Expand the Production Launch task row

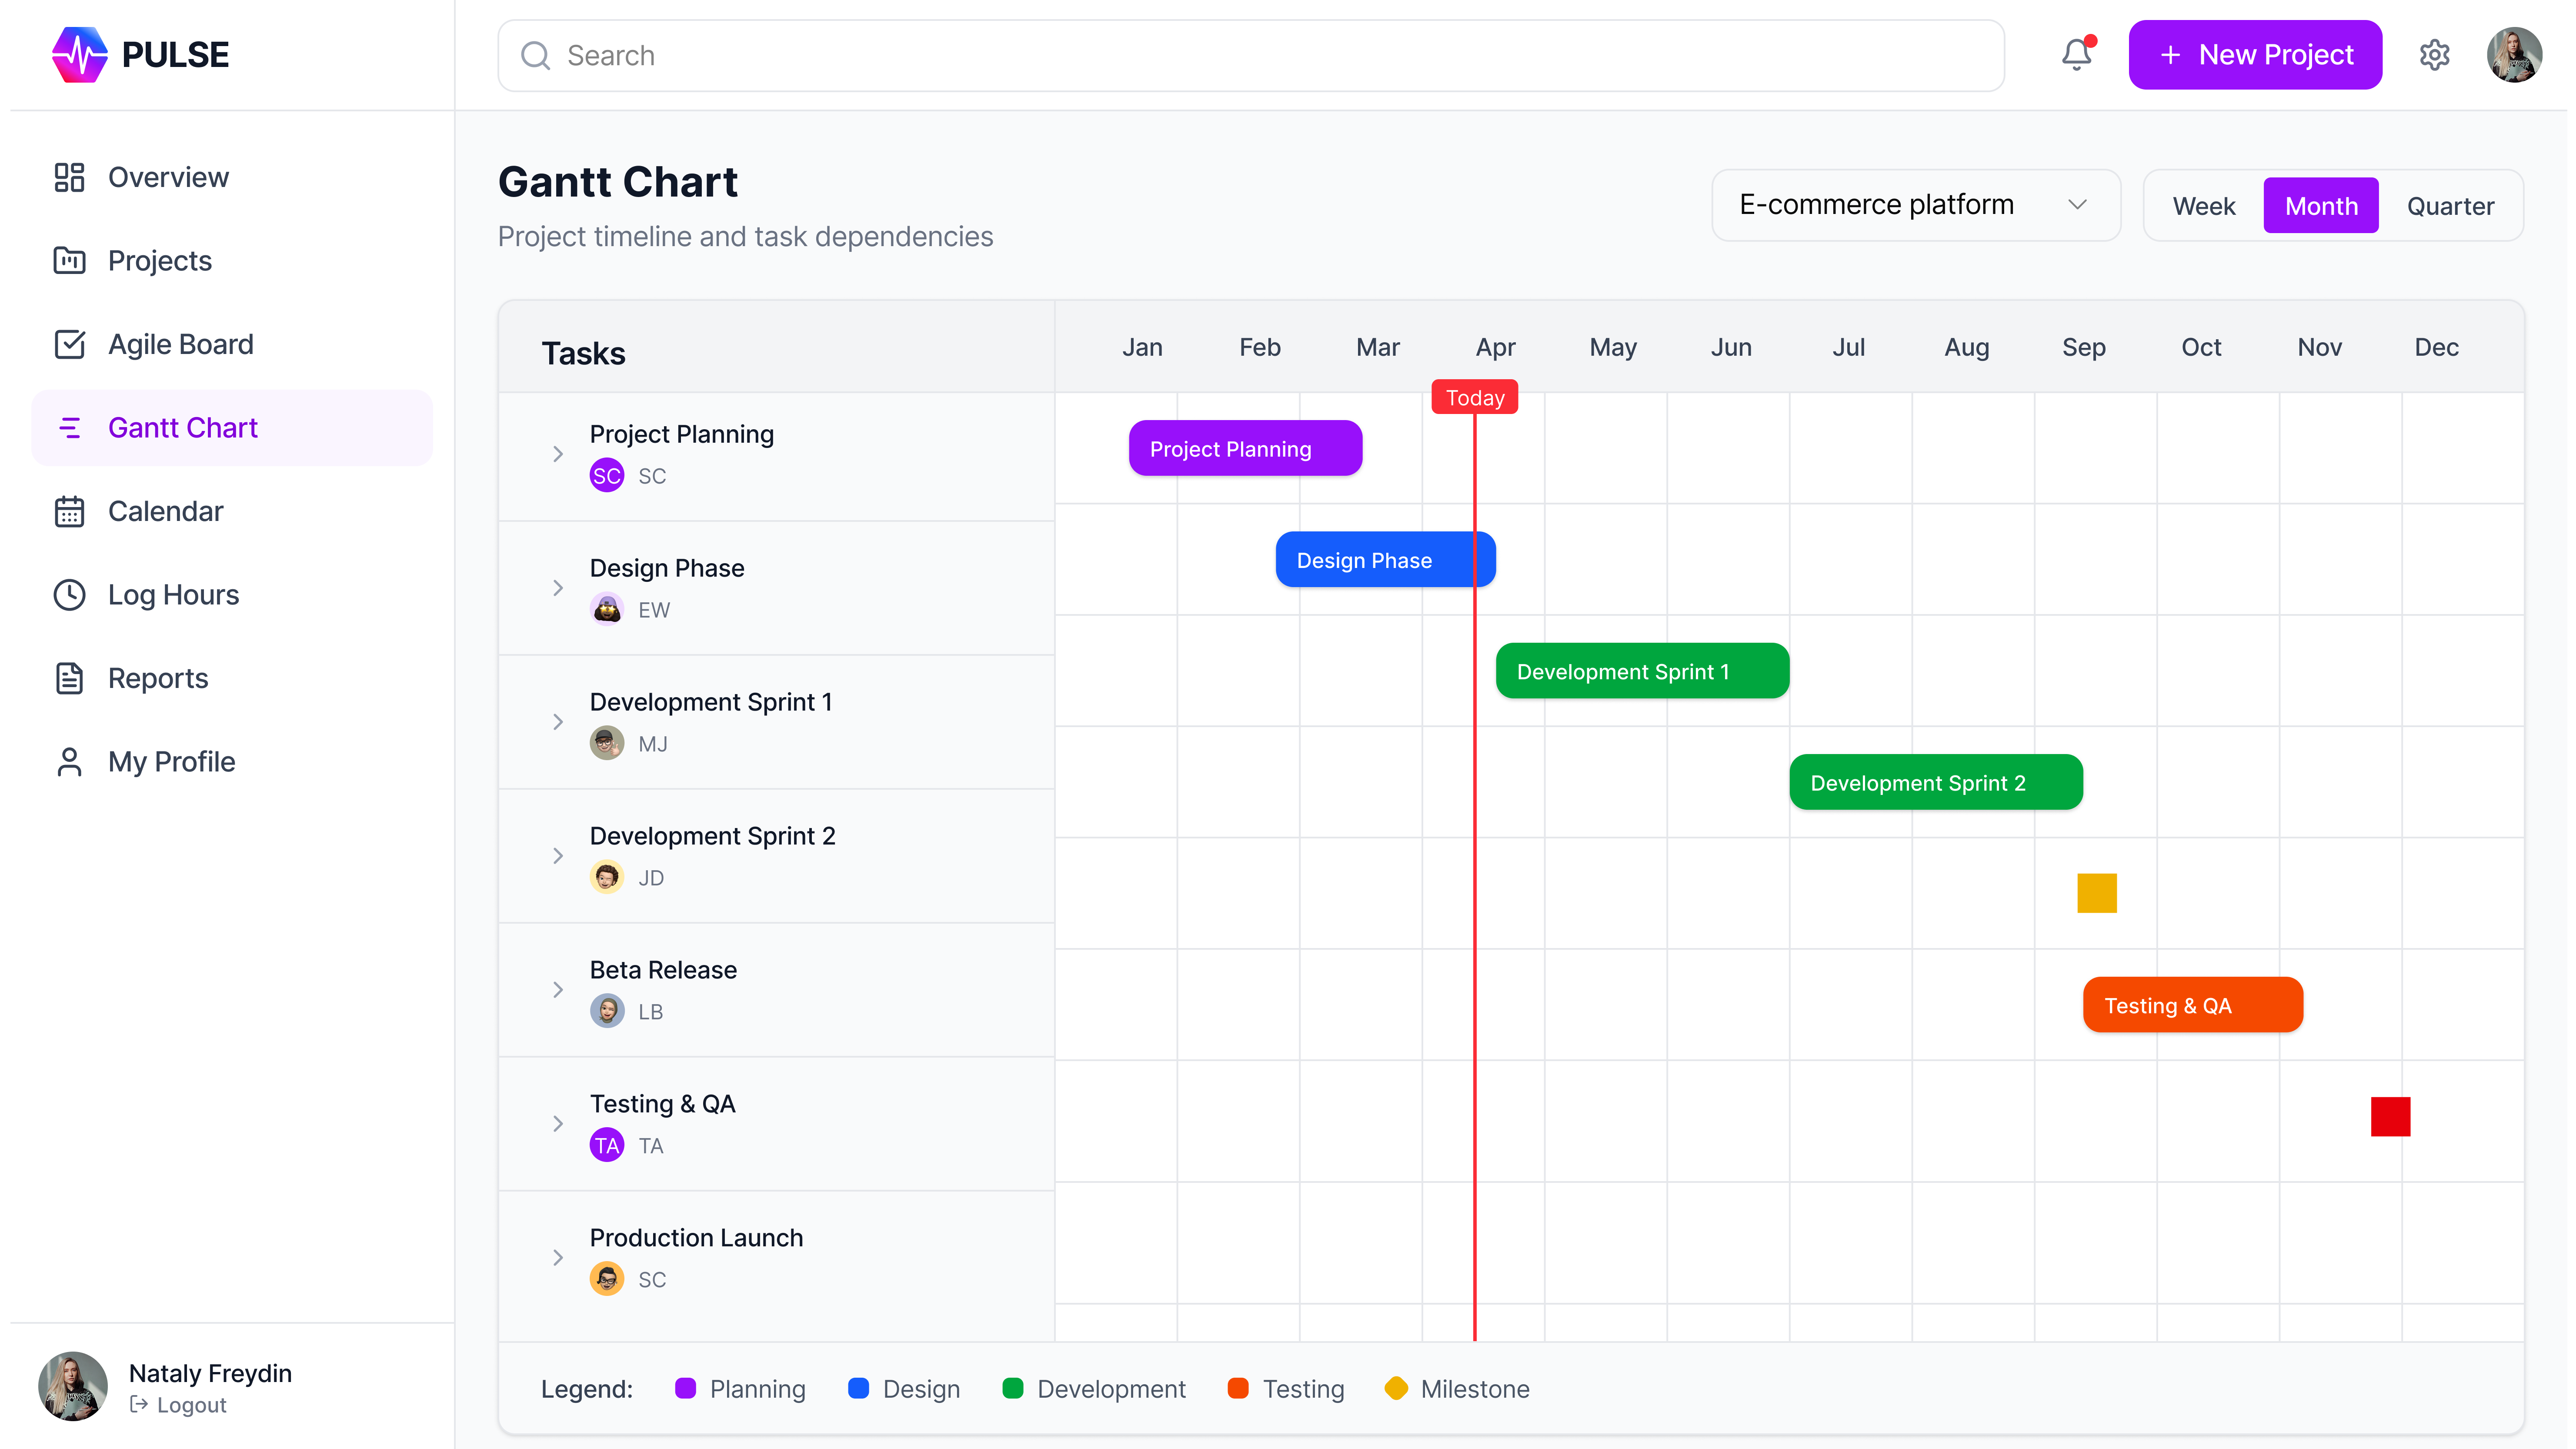(x=558, y=1258)
